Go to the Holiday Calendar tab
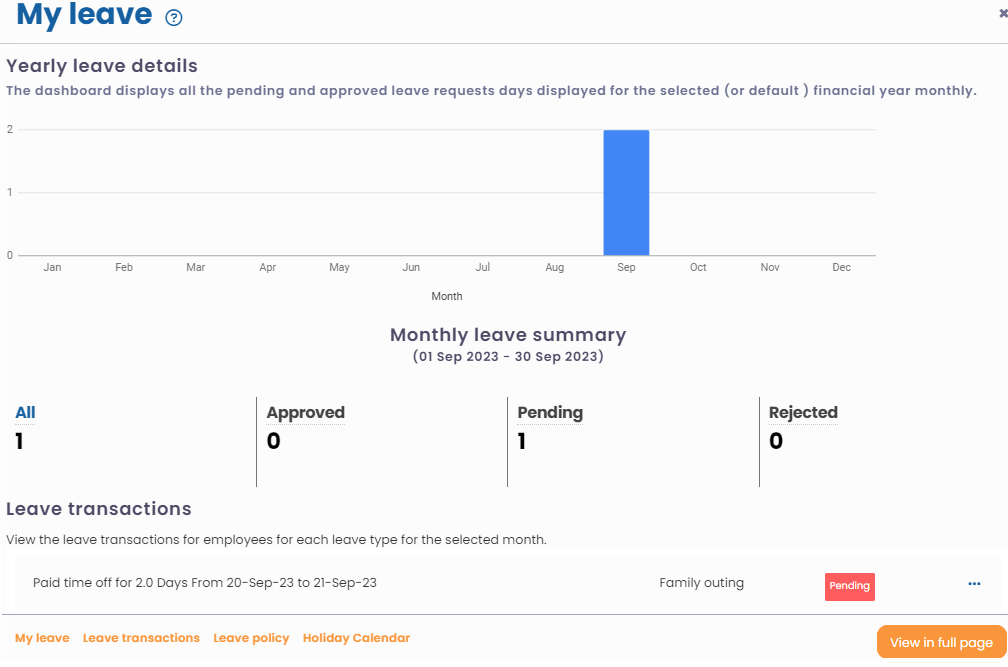 click(x=356, y=637)
